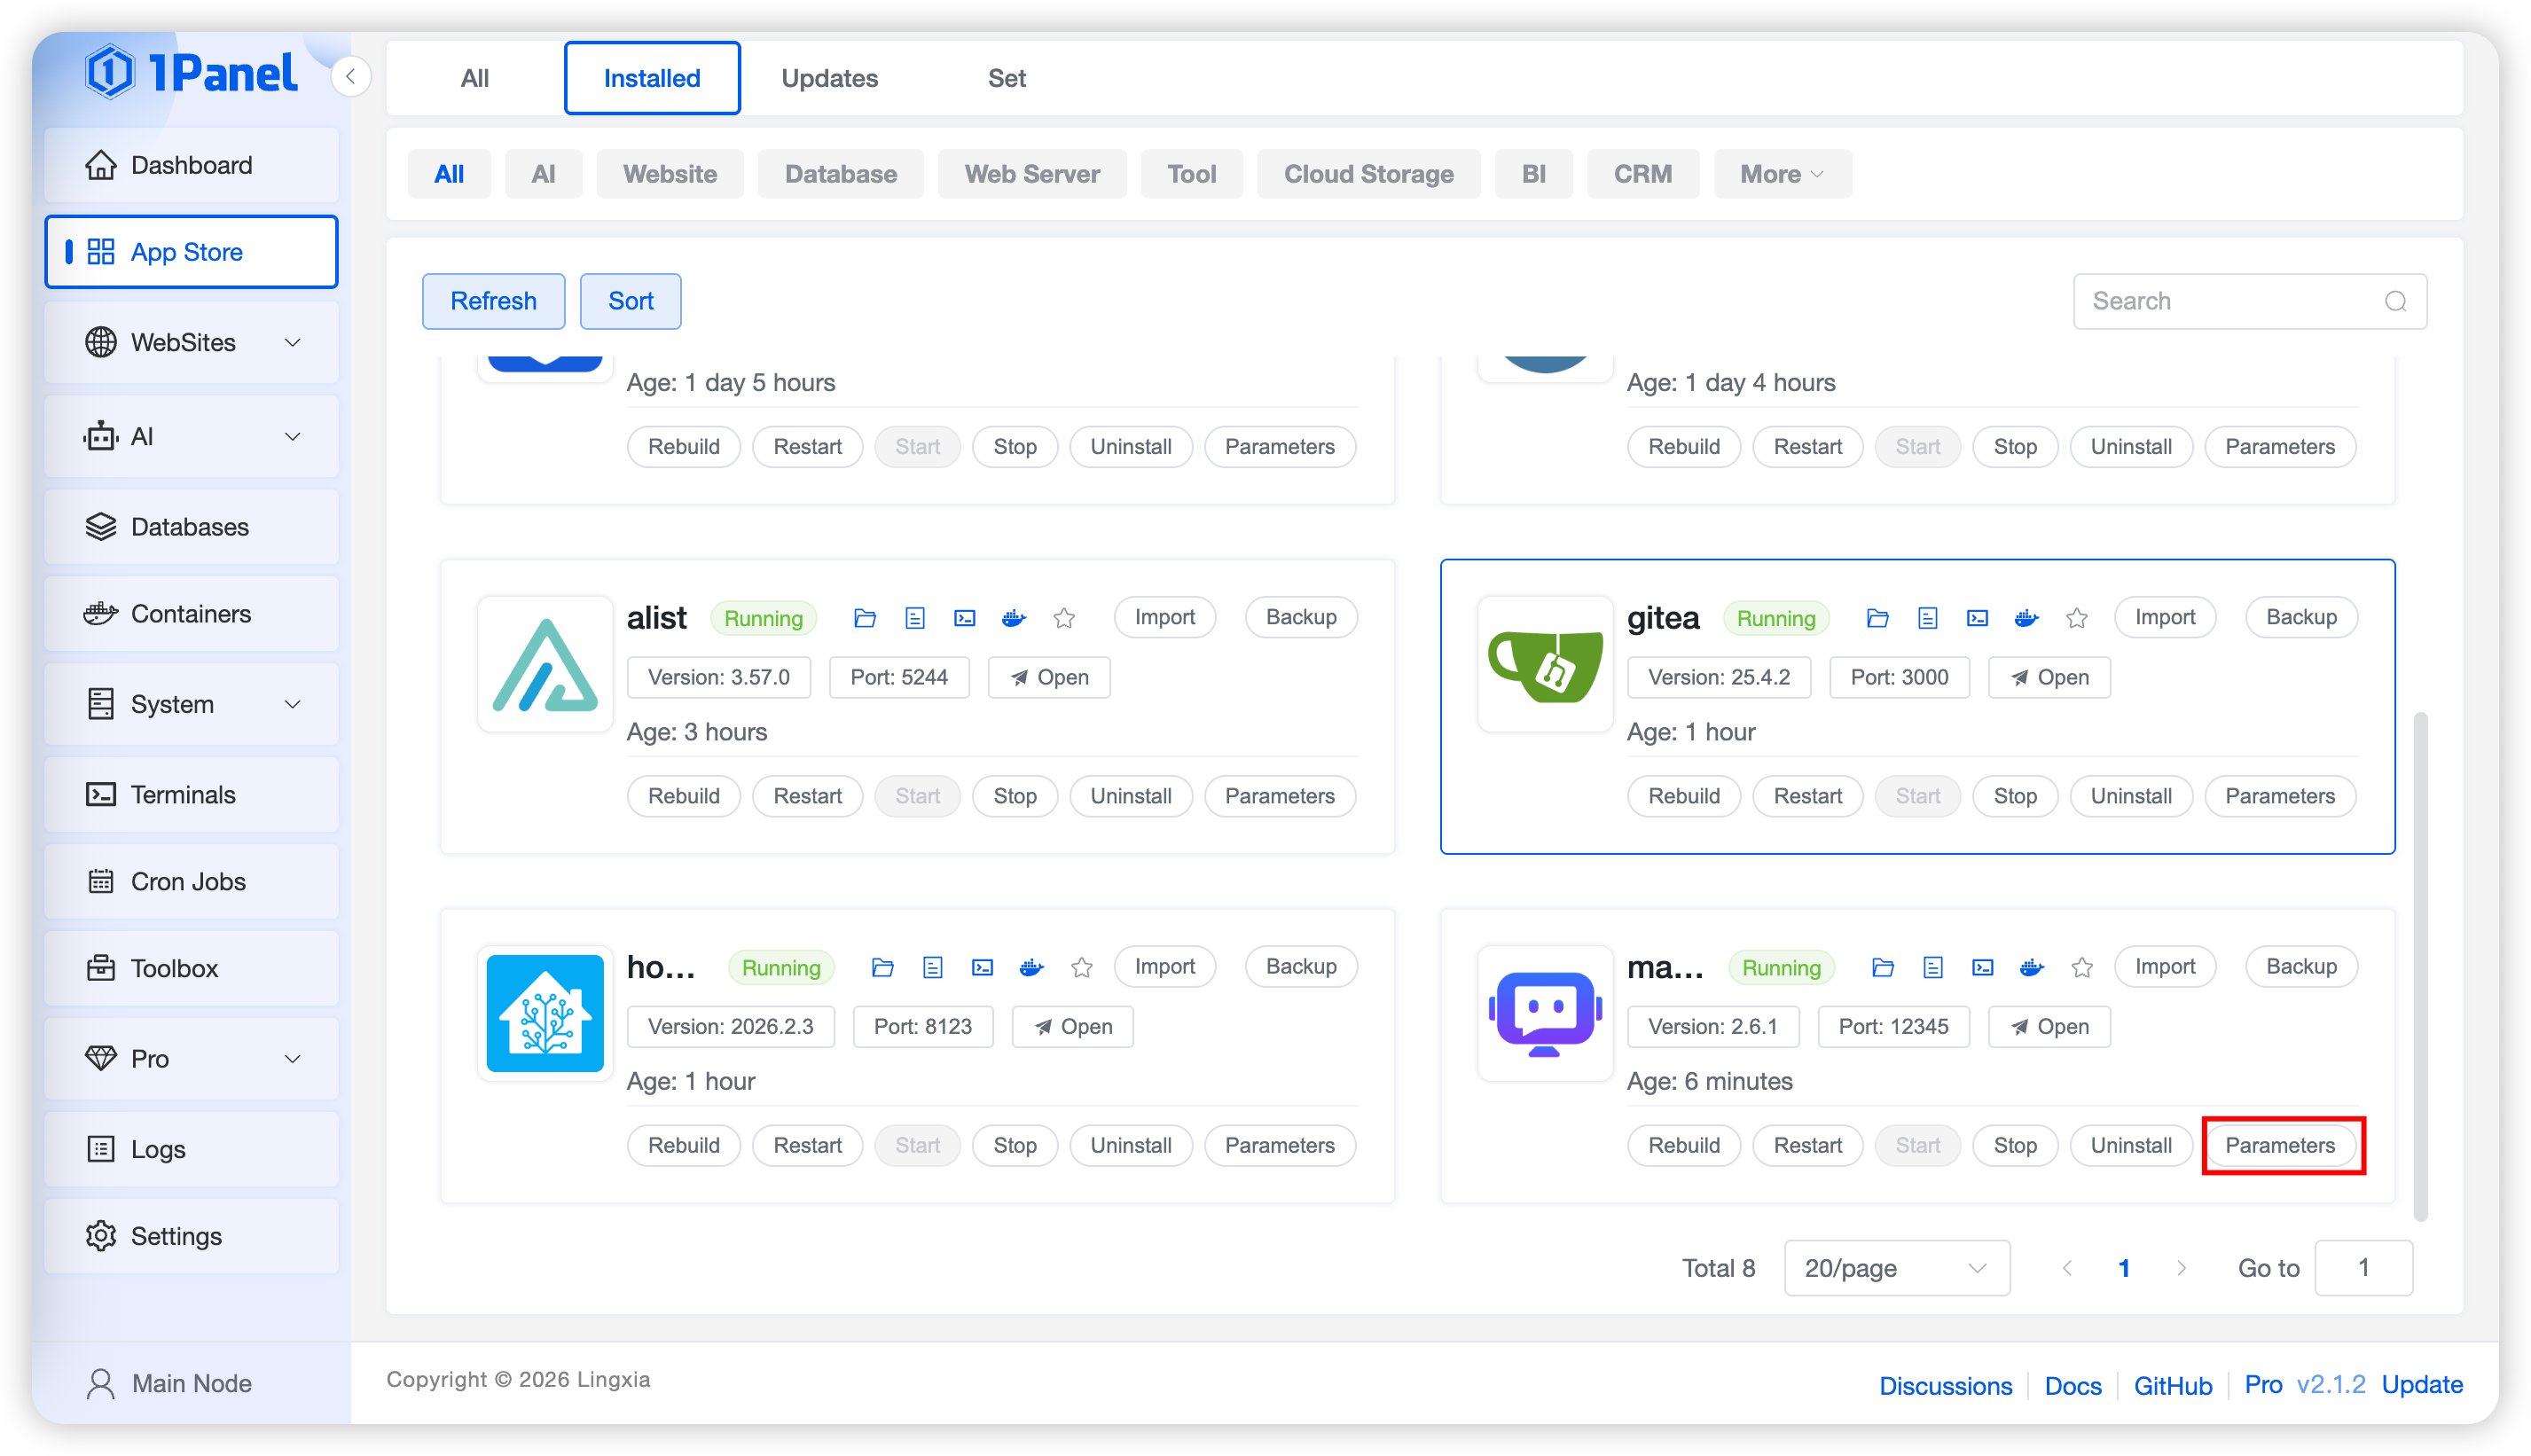Viewport: 2531px width, 1456px height.
Task: Click search magnifier icon in search box
Action: [x=2395, y=301]
